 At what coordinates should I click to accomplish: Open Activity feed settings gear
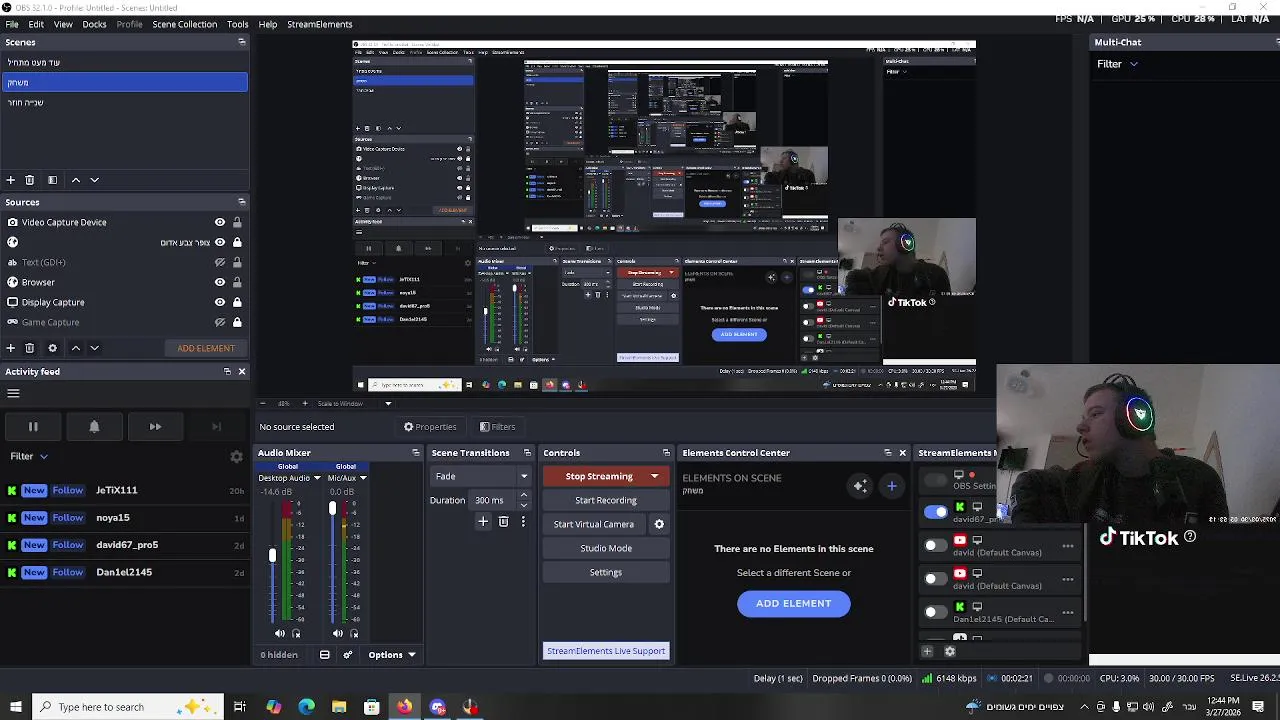(x=236, y=457)
